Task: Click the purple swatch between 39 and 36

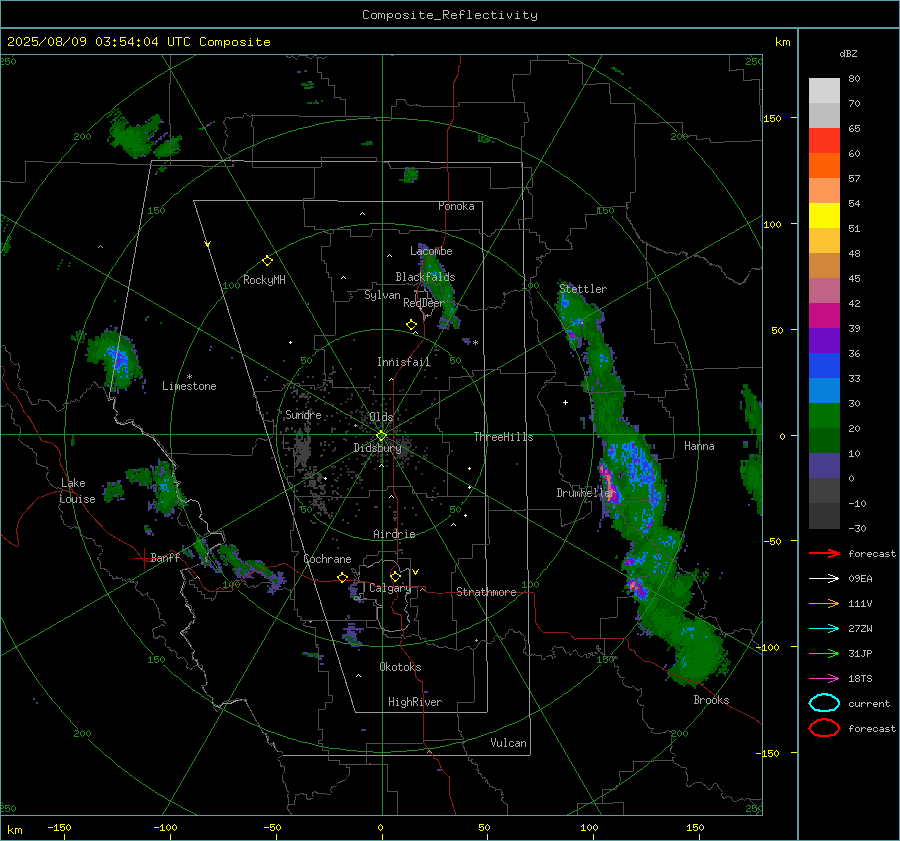Action: pyautogui.click(x=824, y=340)
